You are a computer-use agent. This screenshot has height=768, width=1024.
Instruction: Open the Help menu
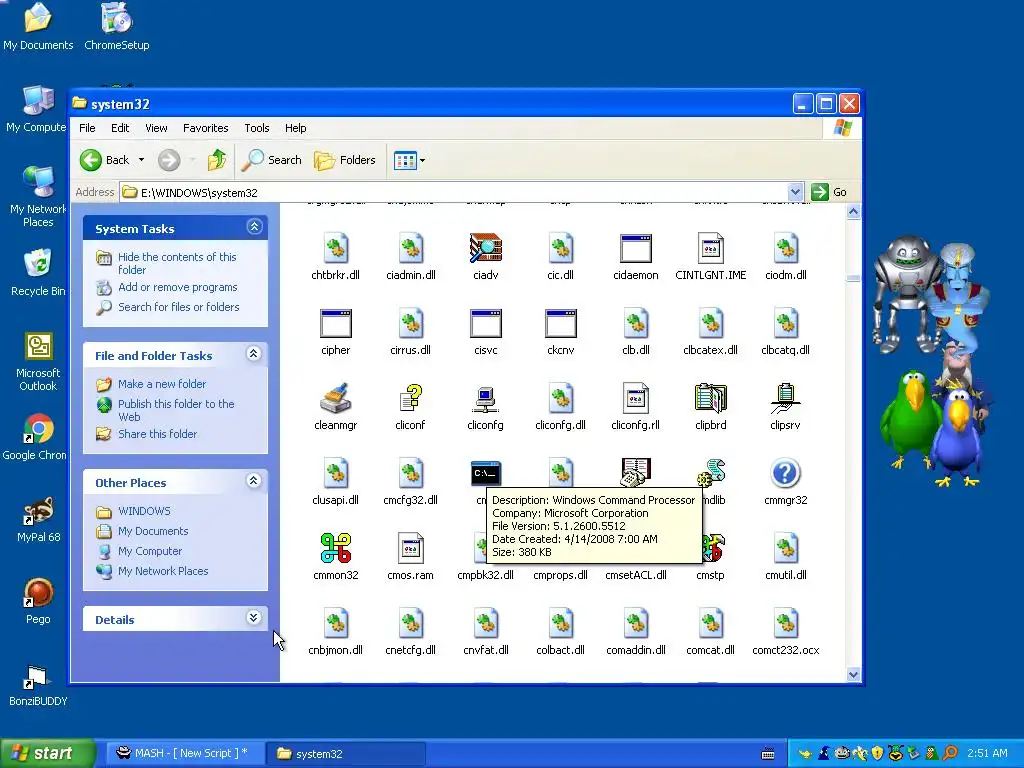click(295, 128)
